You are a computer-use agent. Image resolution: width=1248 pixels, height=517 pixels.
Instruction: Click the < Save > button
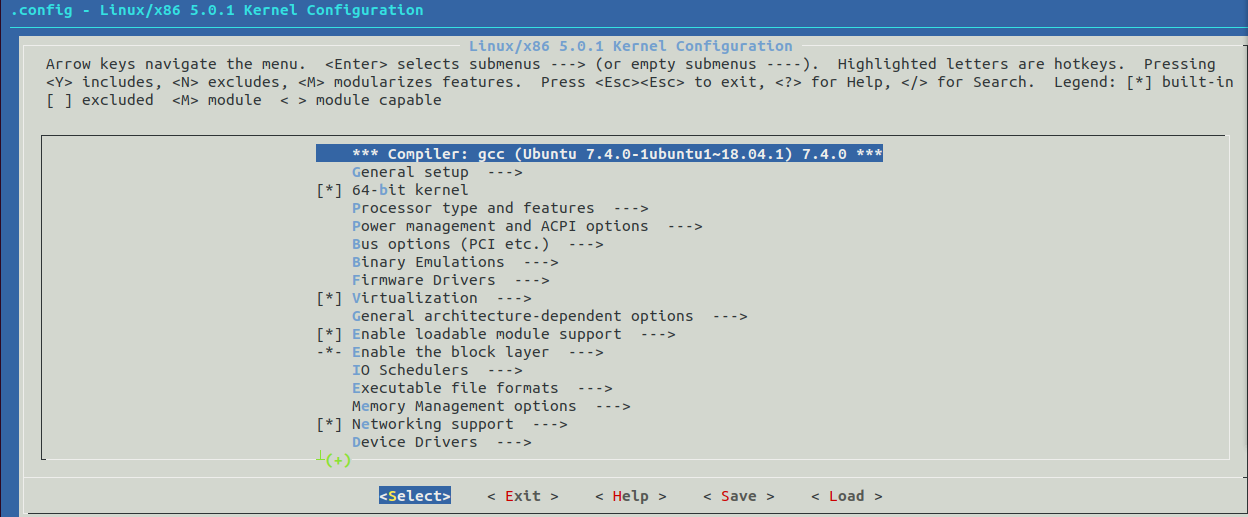click(x=739, y=496)
